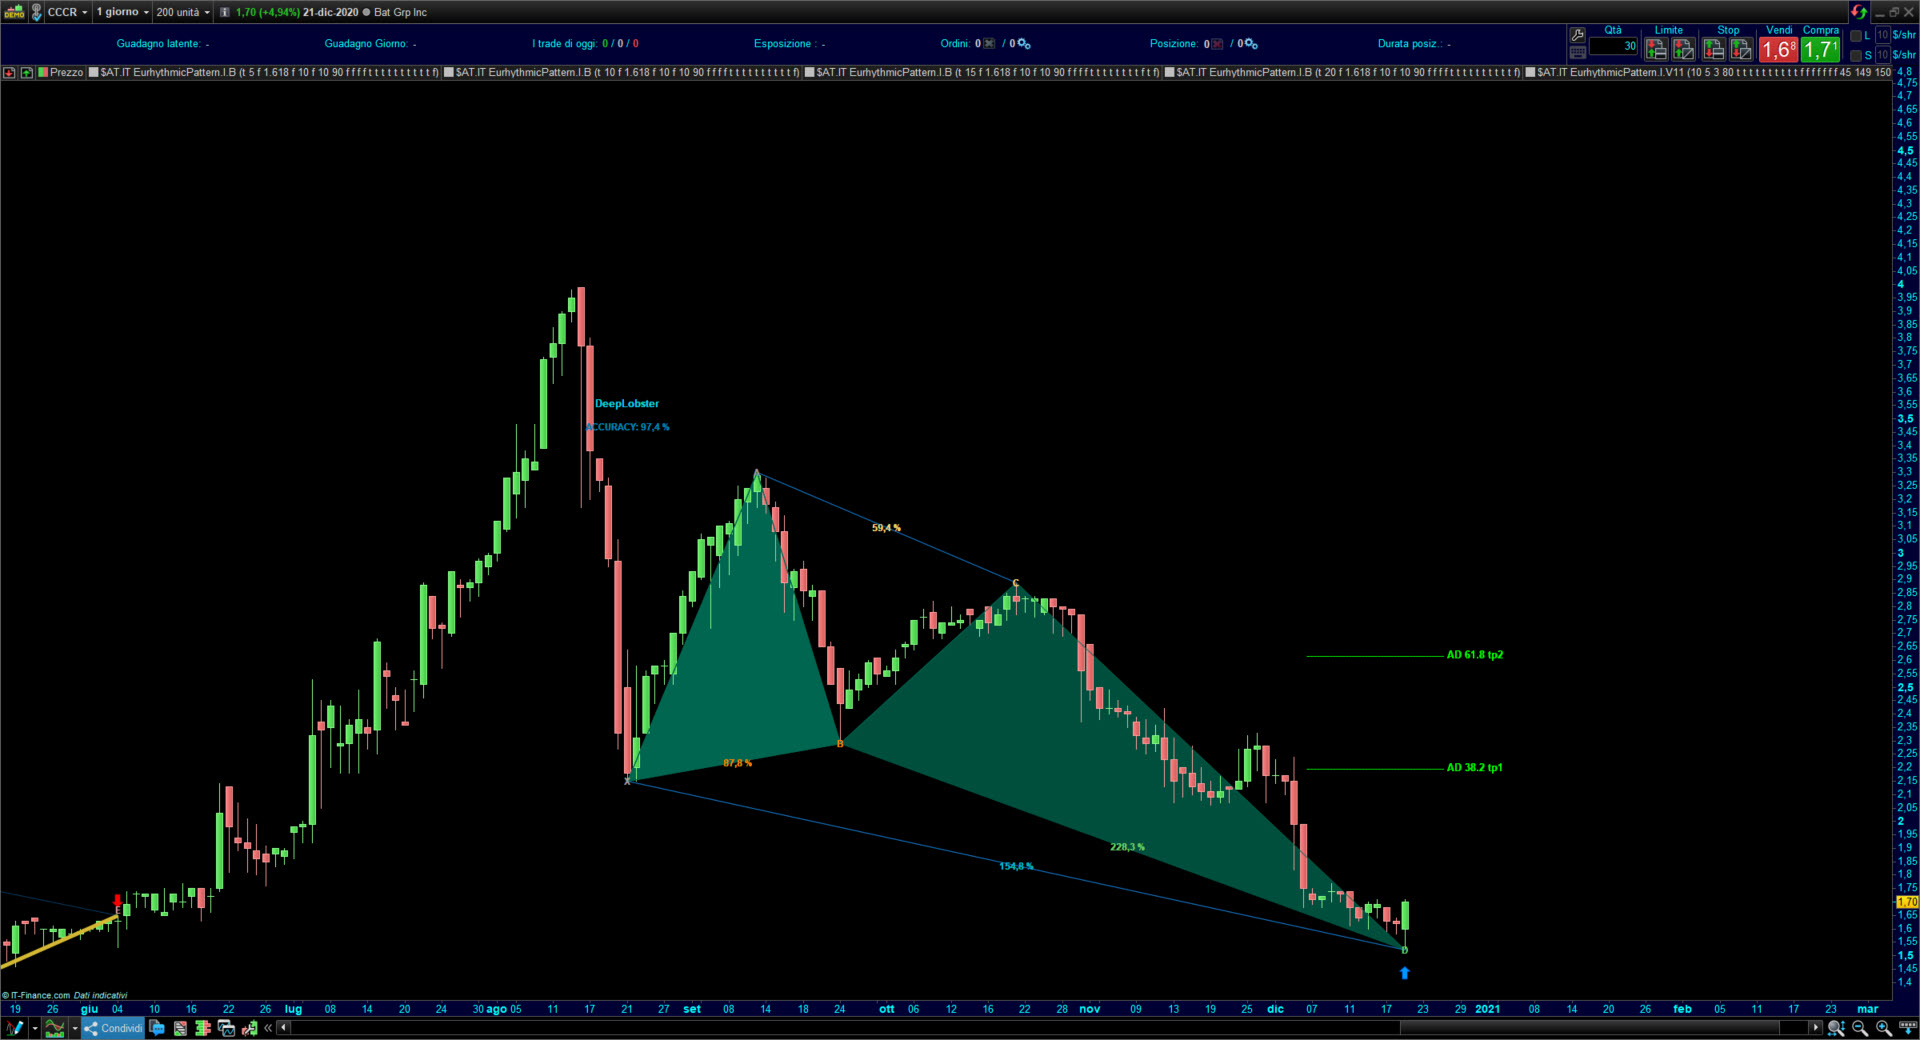The image size is (1920, 1040).
Task: Expand the drawing tools dropdown arrow
Action: coord(34,1028)
